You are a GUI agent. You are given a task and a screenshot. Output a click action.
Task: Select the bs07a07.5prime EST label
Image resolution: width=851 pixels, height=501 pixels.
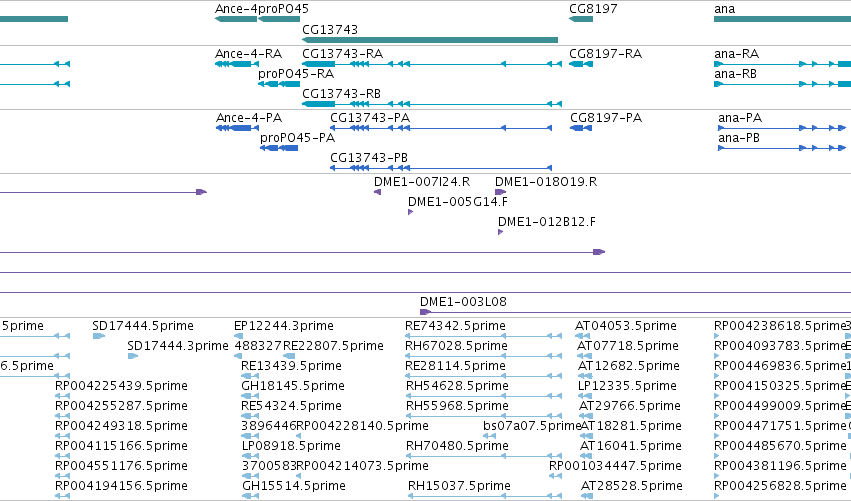[532, 426]
